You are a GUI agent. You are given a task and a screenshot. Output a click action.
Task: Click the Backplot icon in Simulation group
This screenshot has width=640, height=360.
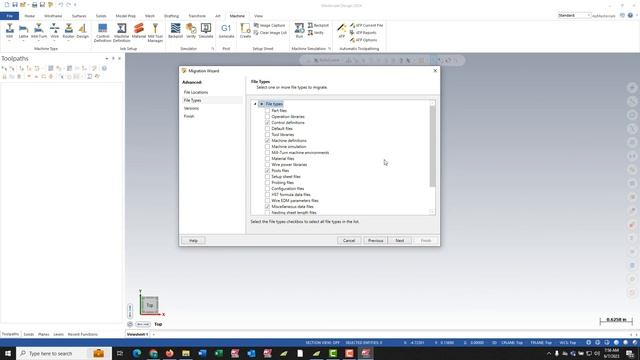click(176, 31)
